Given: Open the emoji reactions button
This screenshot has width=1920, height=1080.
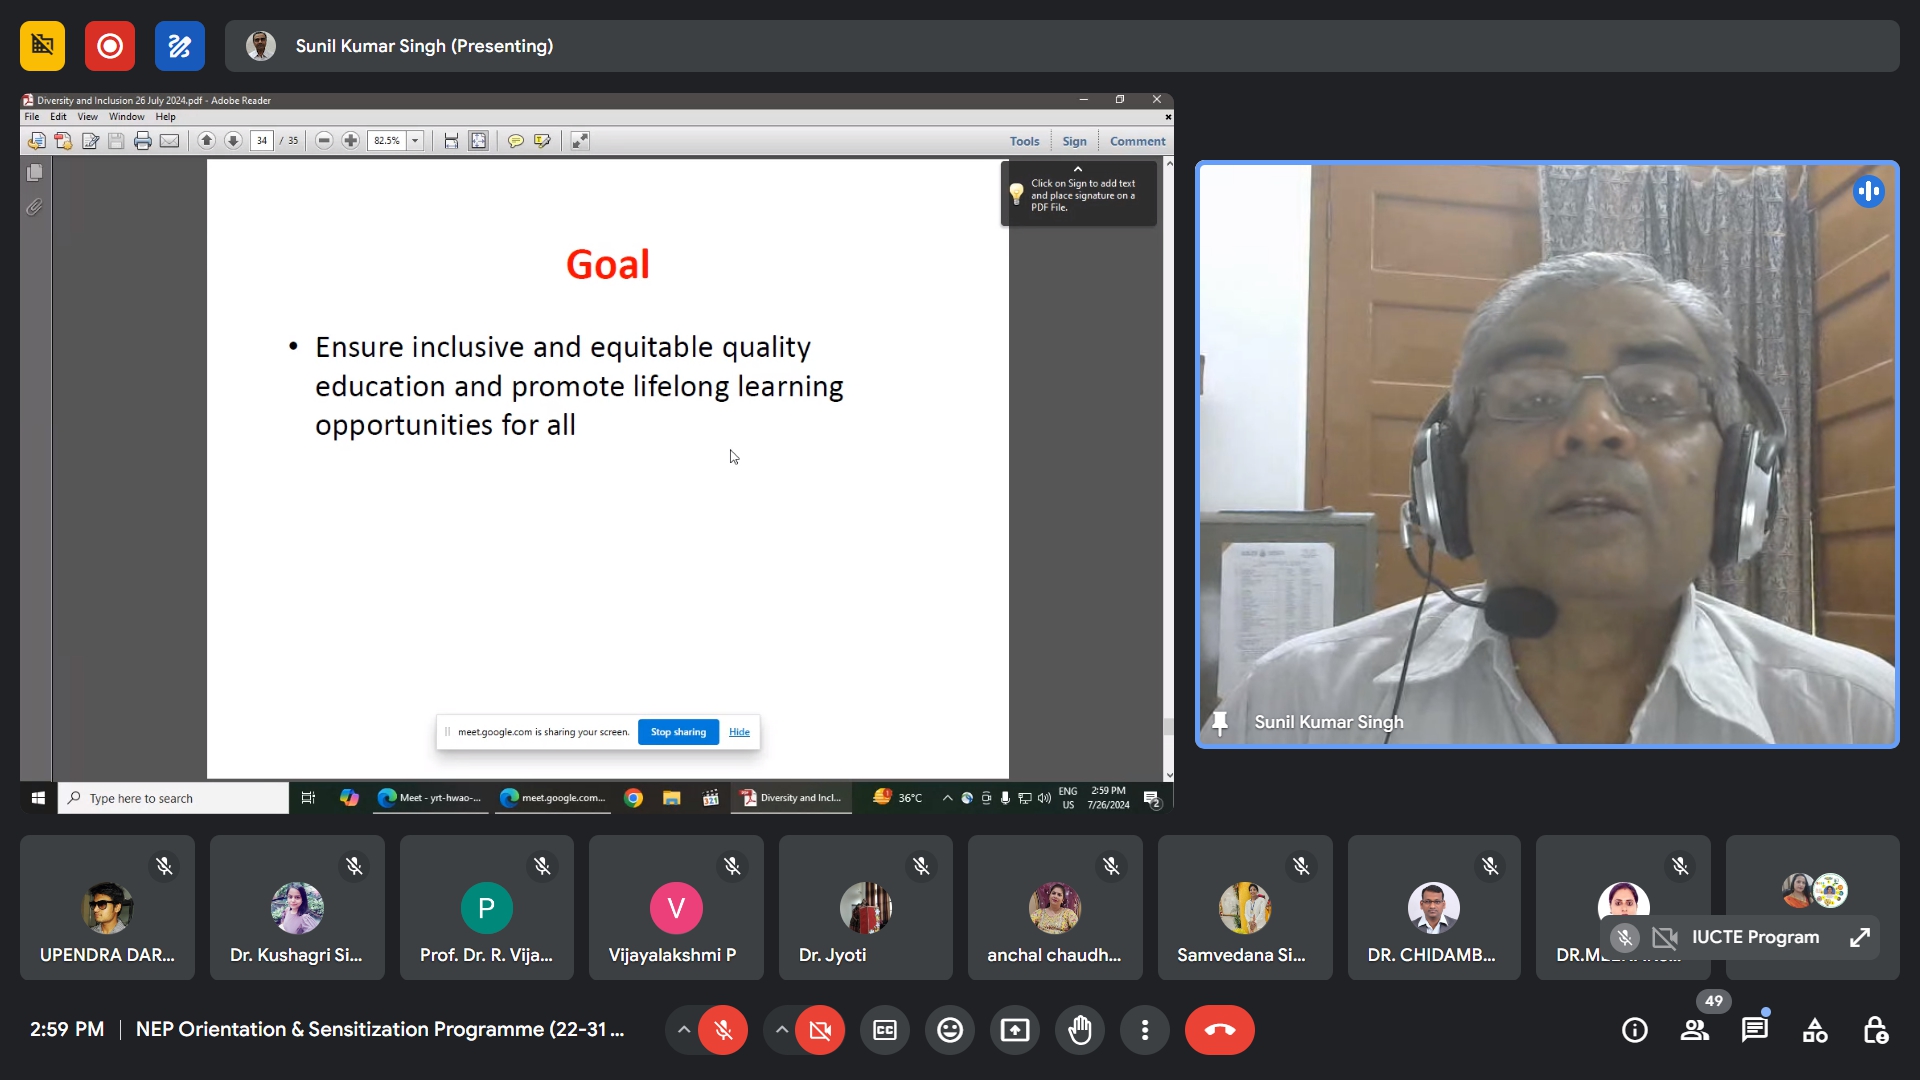Looking at the screenshot, I should [x=950, y=1030].
